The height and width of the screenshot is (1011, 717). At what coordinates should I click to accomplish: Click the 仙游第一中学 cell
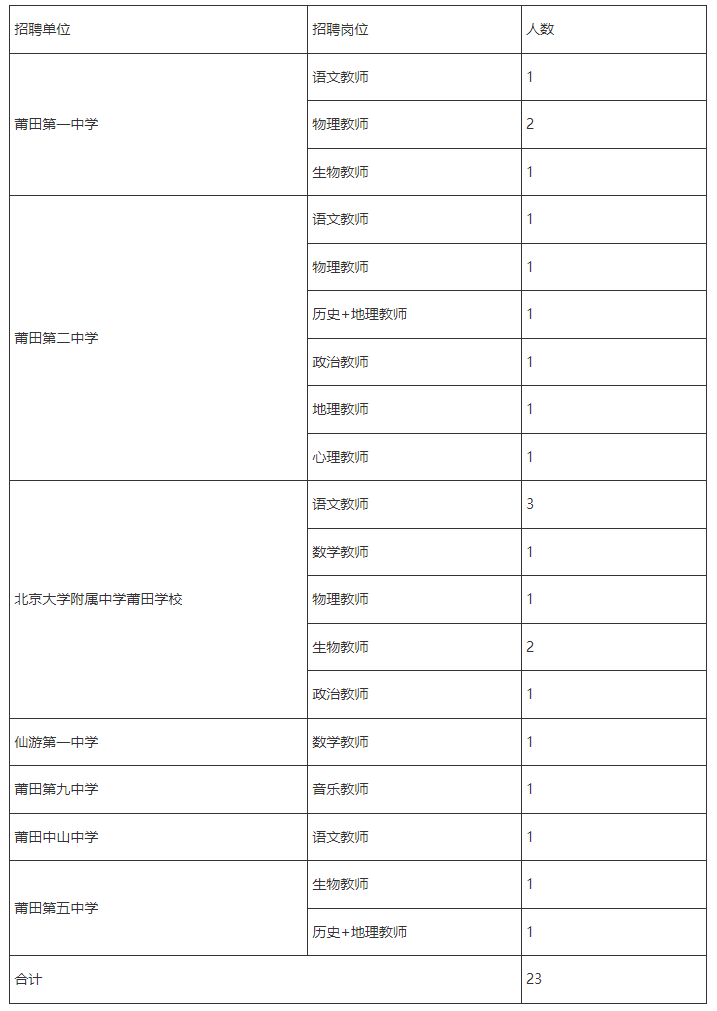click(57, 742)
